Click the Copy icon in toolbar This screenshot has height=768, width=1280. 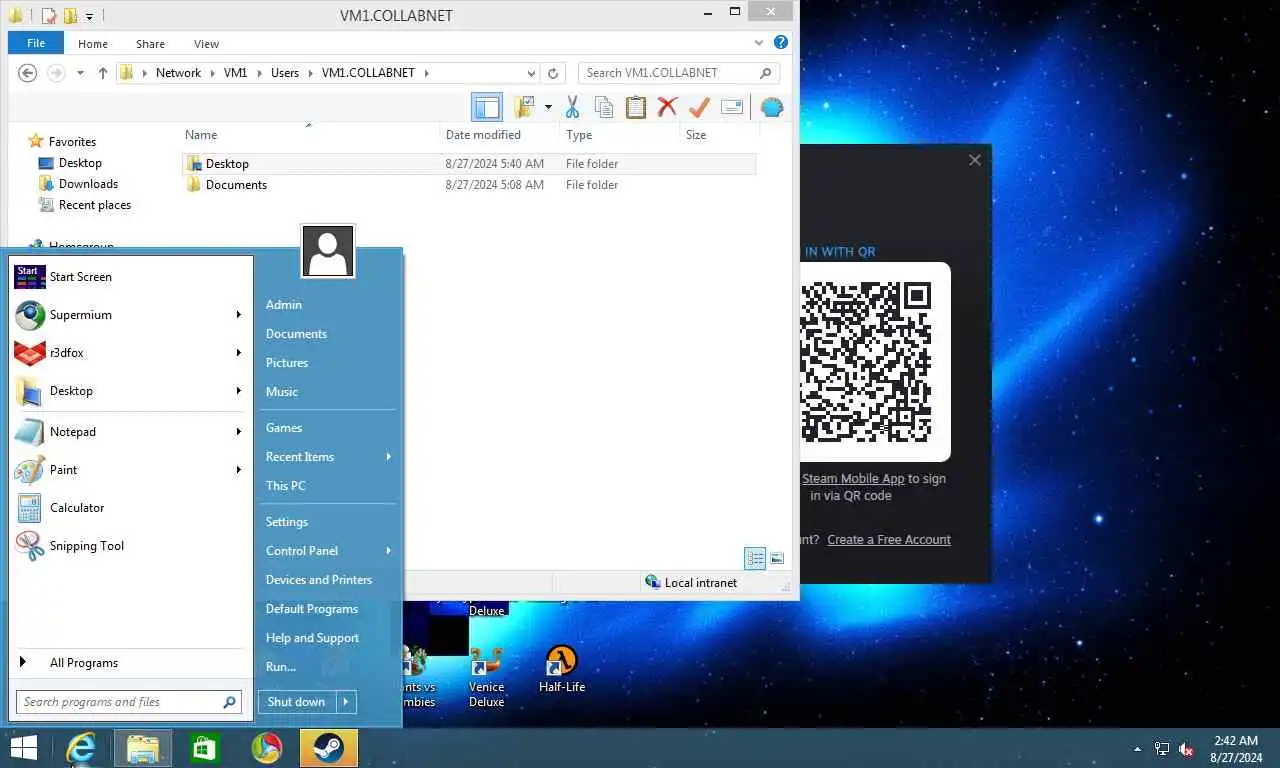603,107
